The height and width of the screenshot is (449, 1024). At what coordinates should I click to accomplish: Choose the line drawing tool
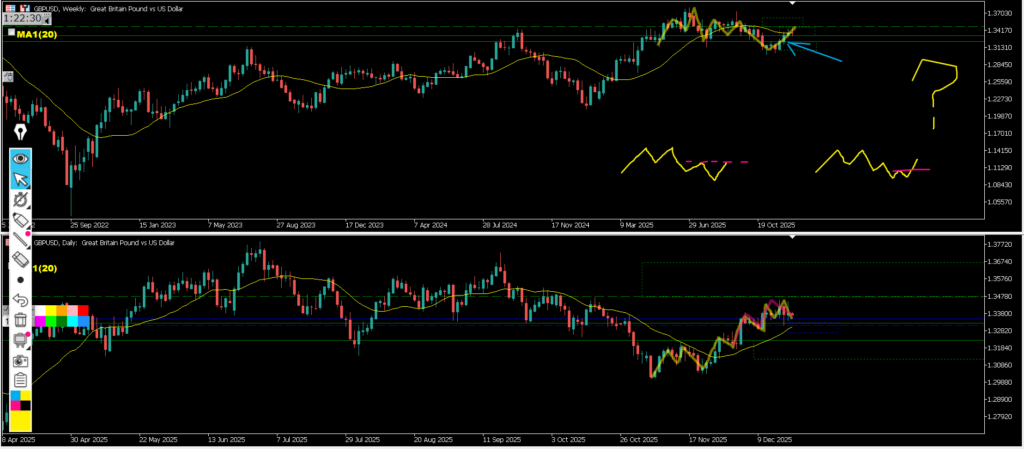(x=20, y=239)
